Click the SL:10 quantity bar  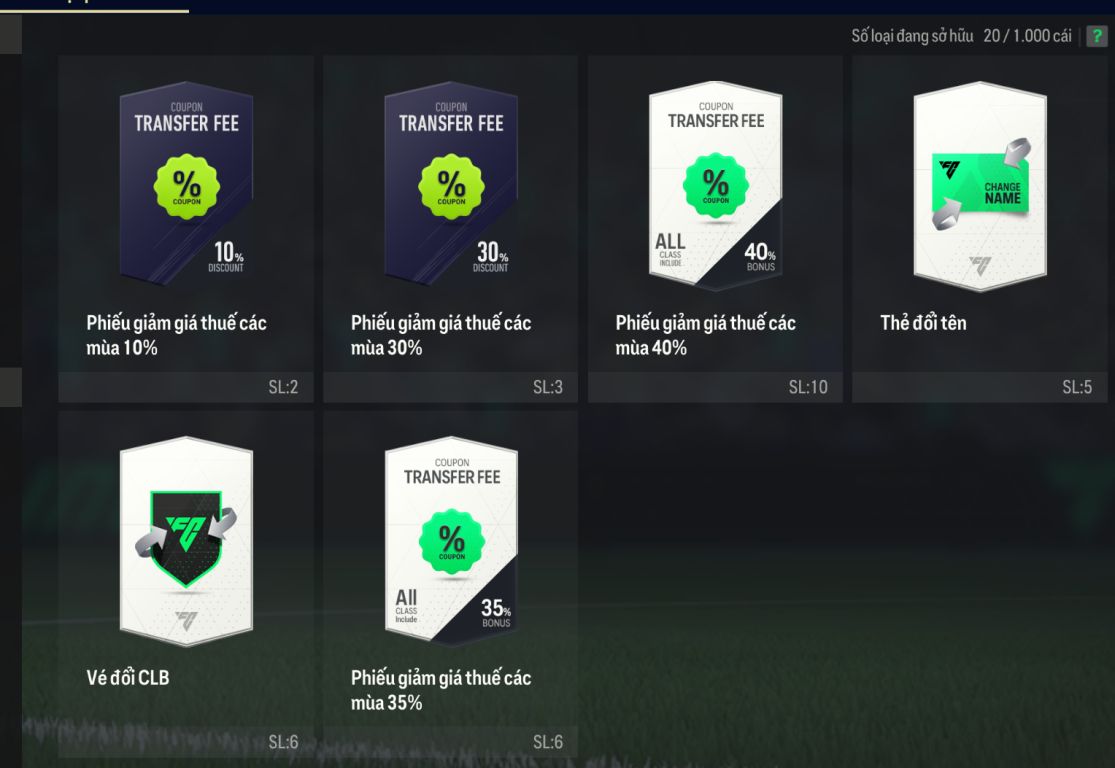tap(715, 387)
